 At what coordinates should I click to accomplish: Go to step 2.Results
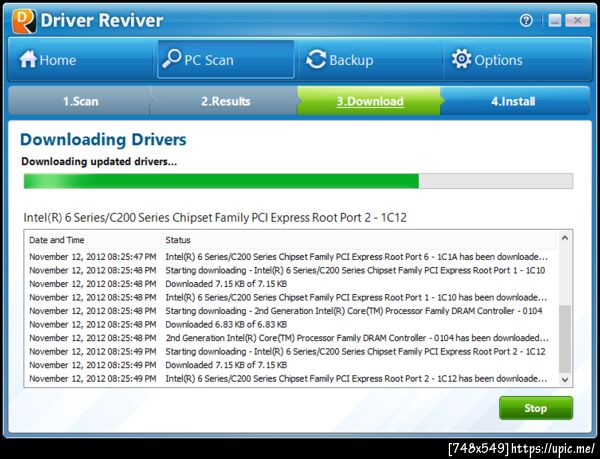226,101
